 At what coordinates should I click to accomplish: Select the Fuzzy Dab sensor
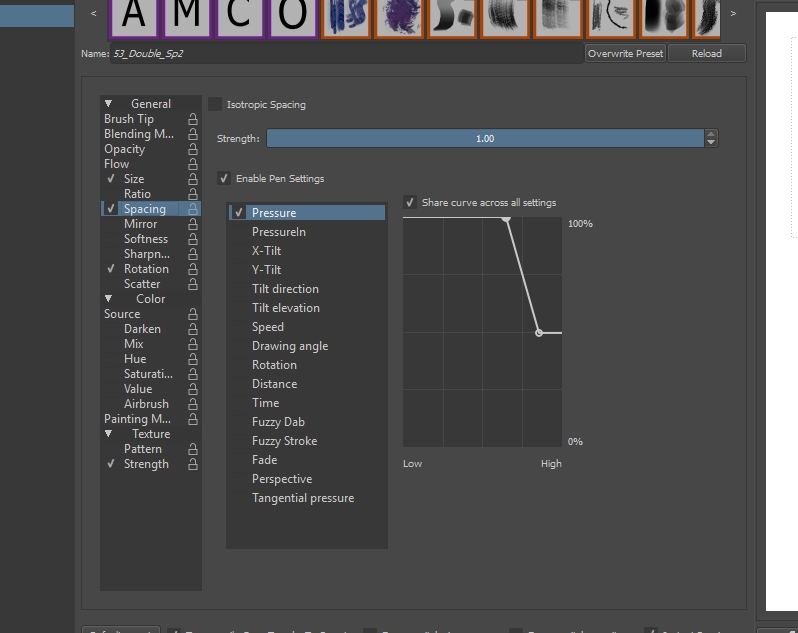click(278, 422)
